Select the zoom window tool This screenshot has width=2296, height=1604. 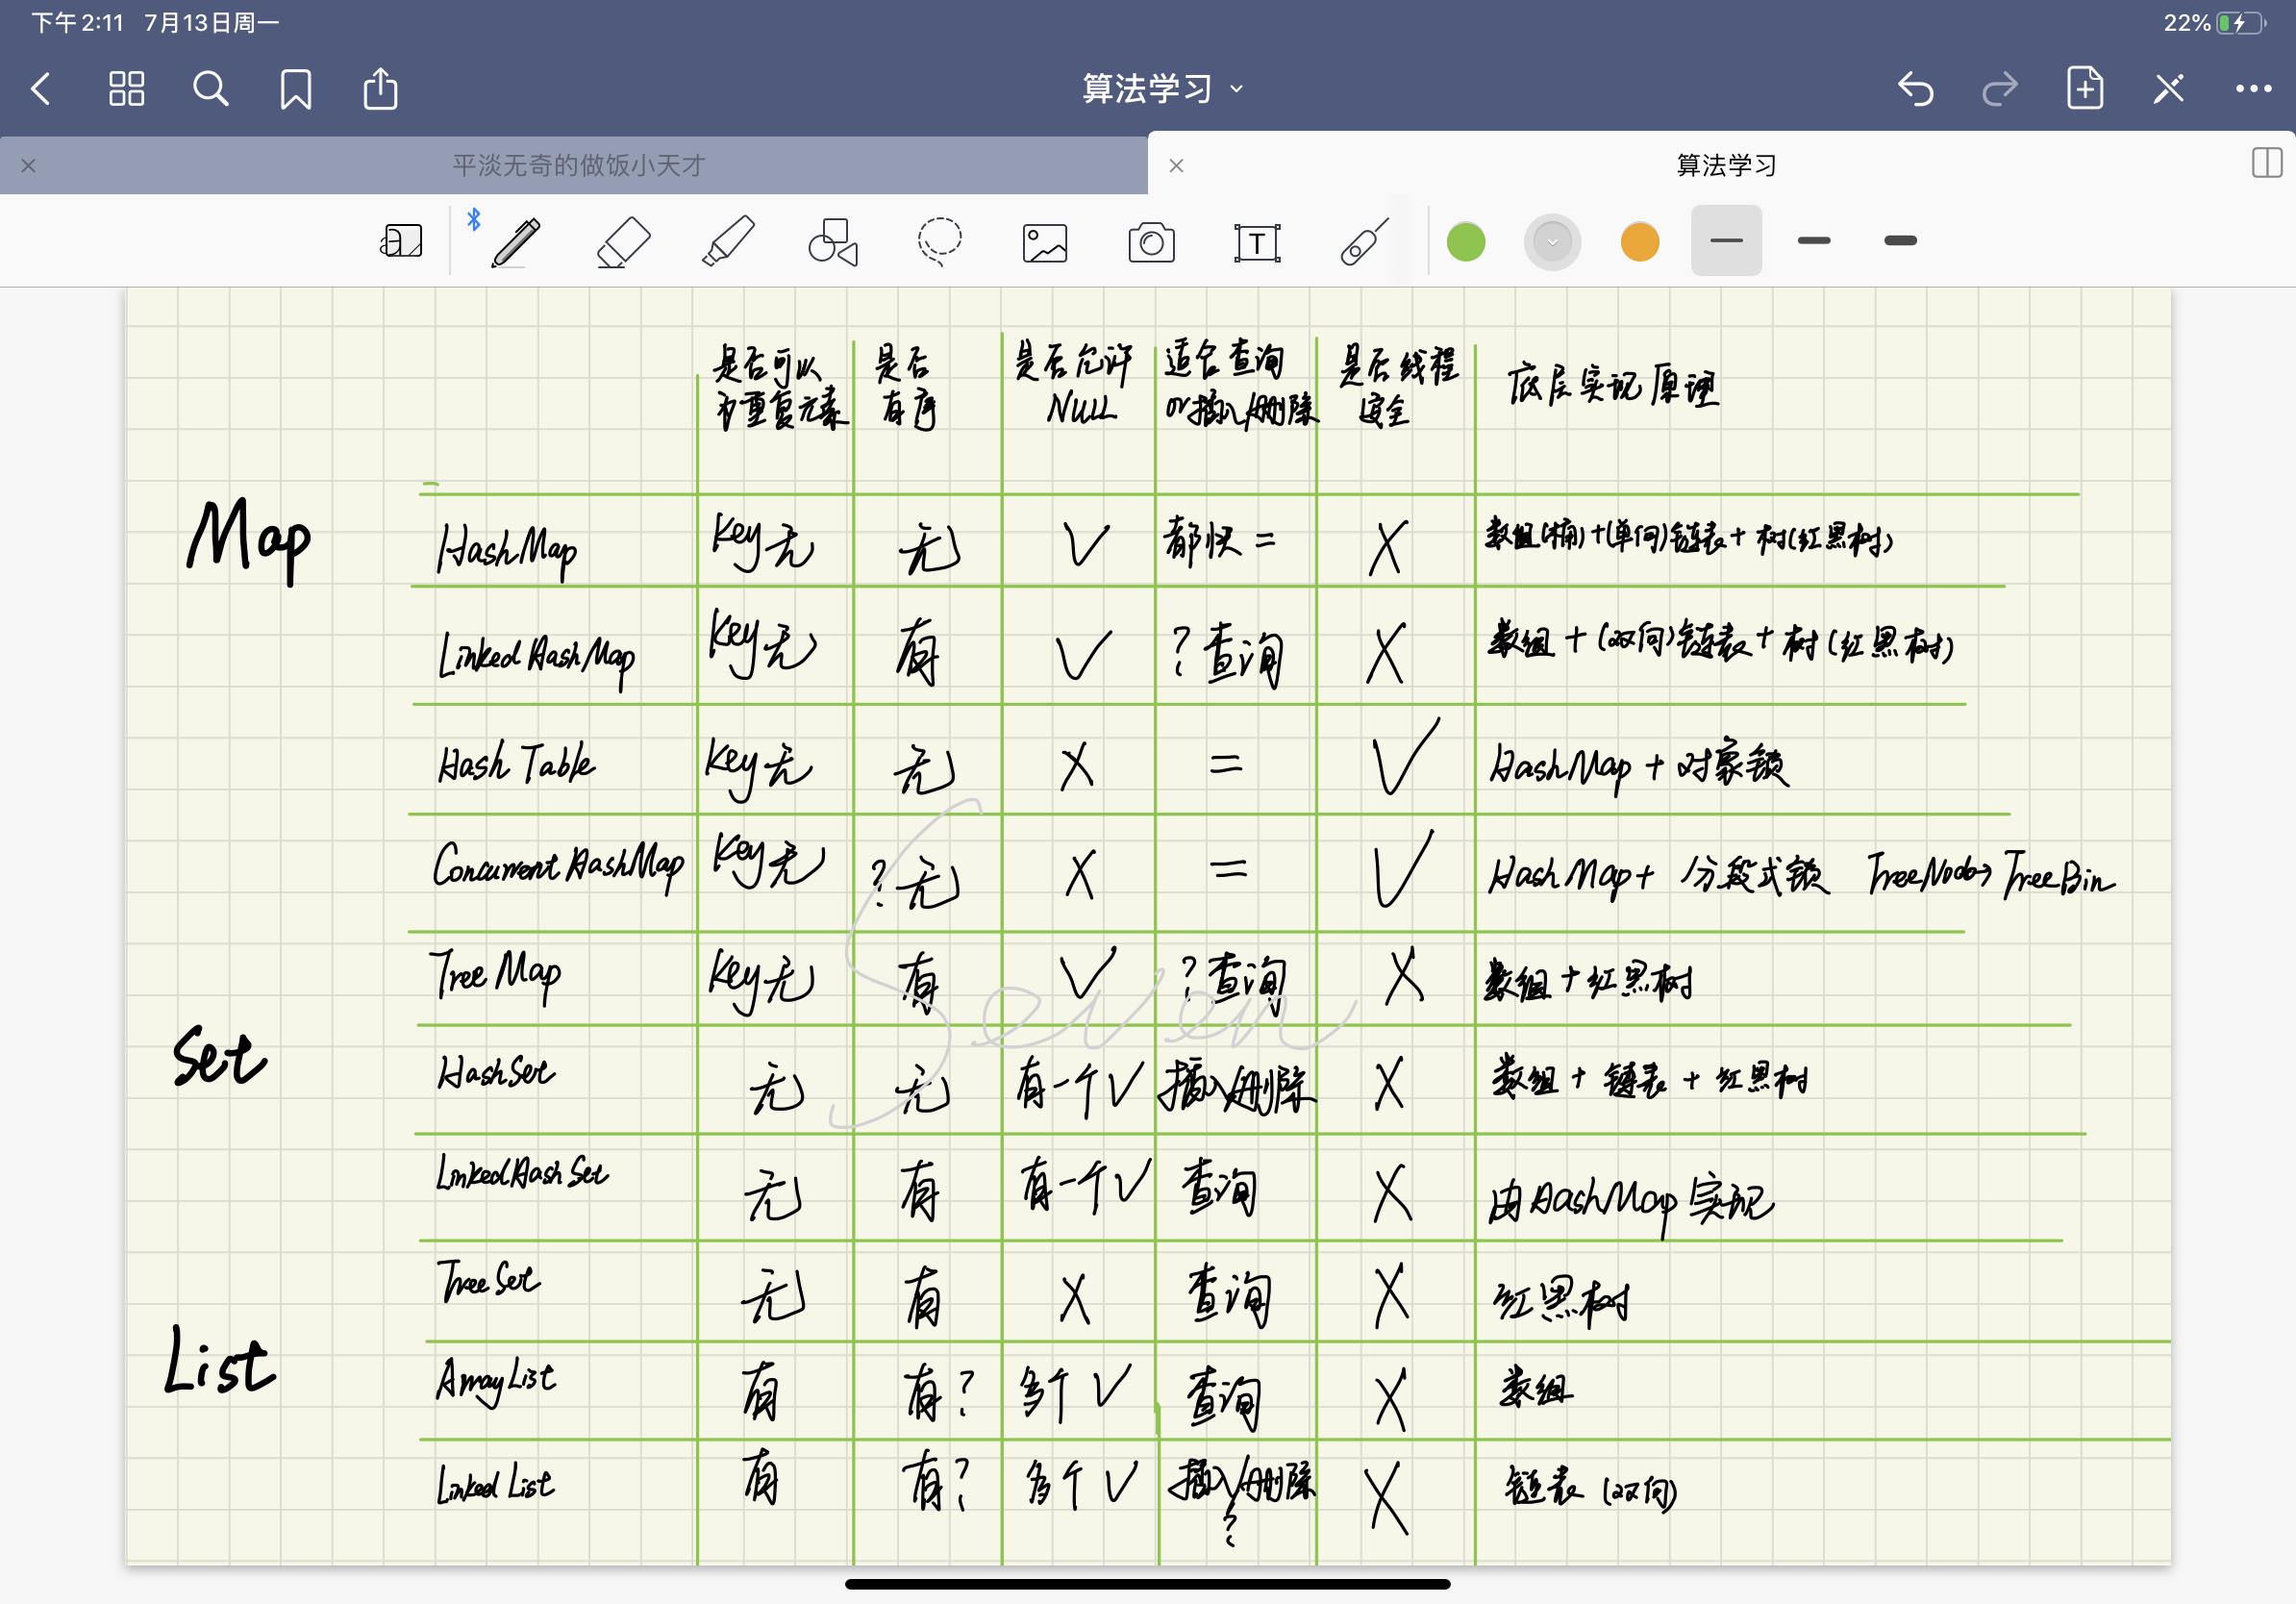[402, 241]
